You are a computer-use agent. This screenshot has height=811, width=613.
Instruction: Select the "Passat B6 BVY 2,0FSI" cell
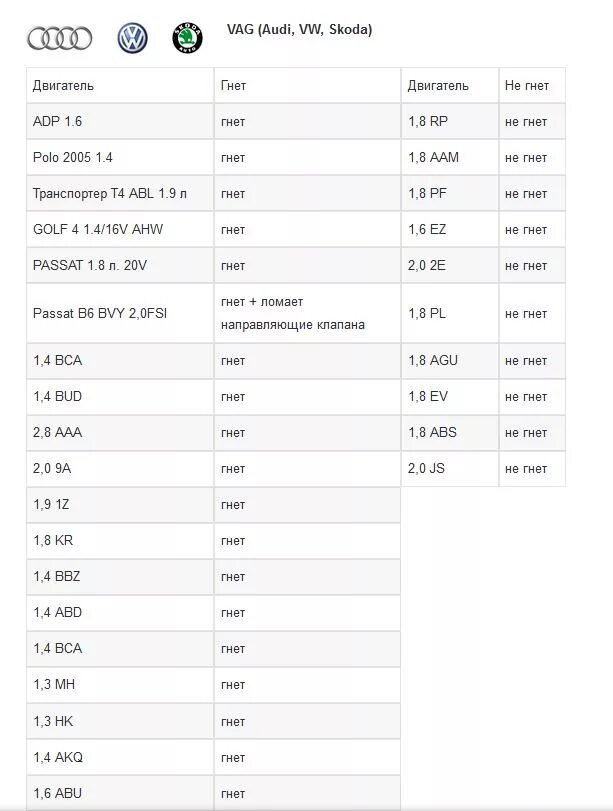pos(100,313)
